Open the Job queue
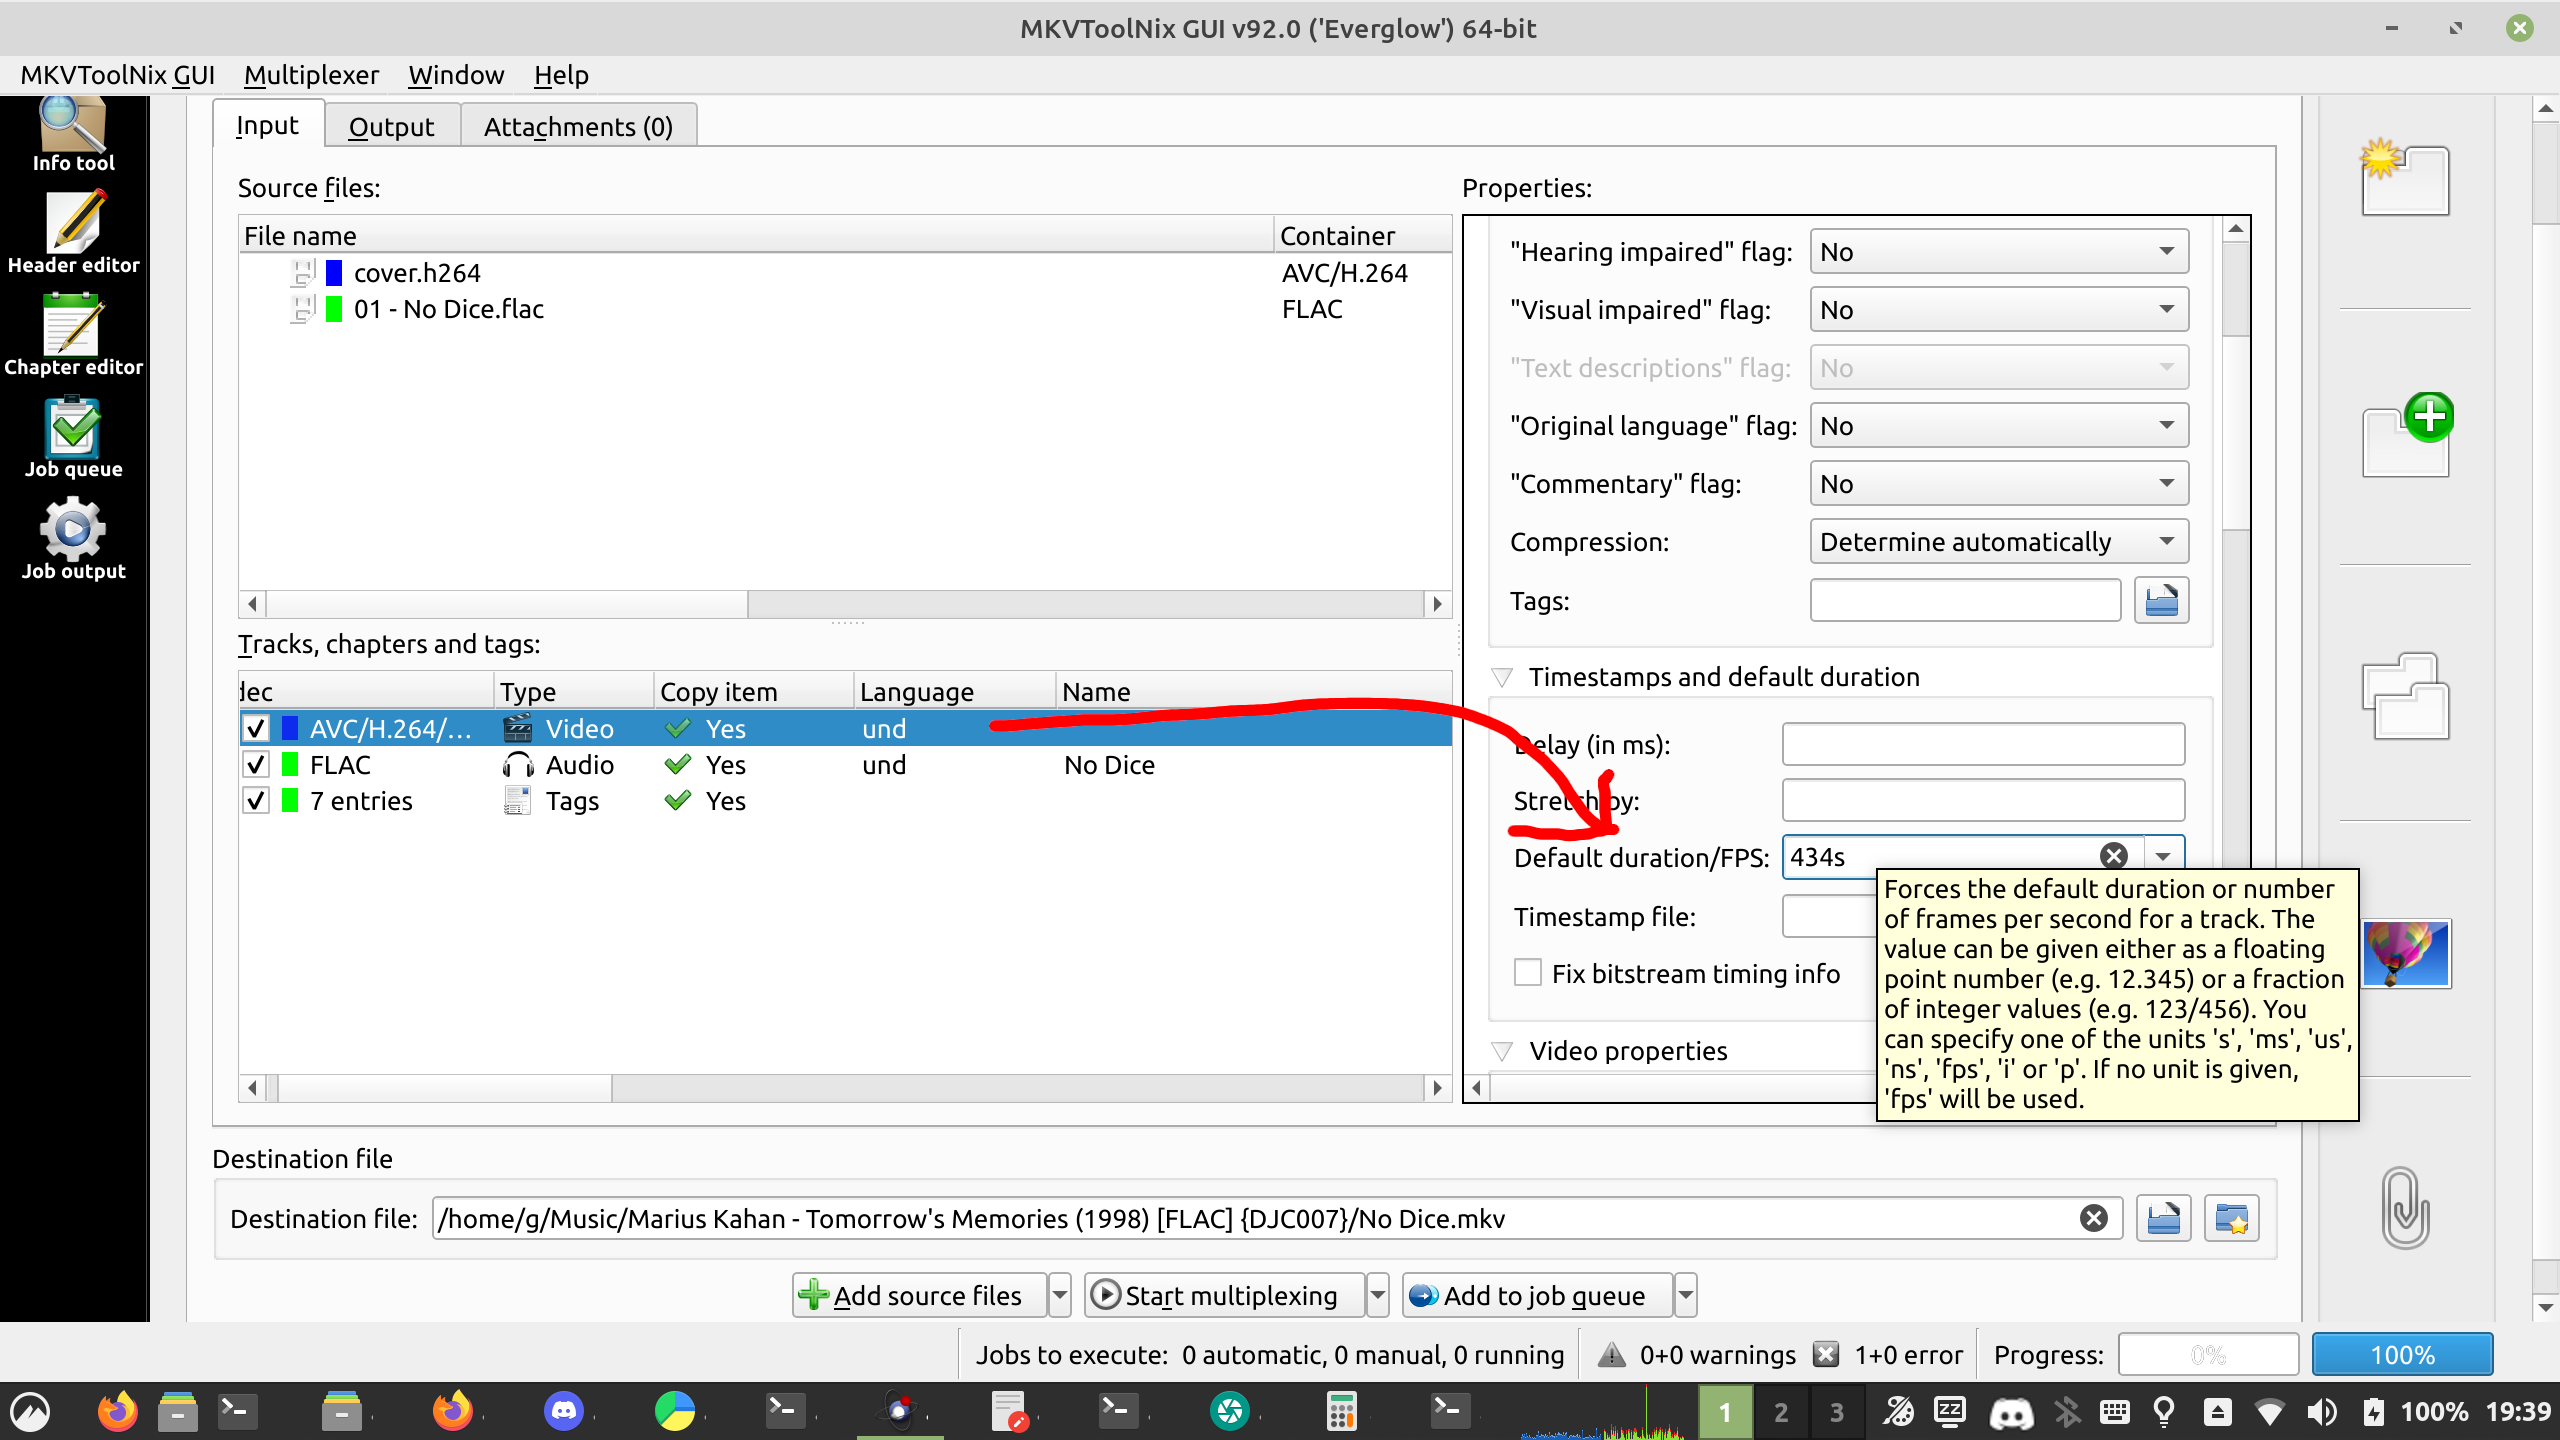 click(73, 438)
